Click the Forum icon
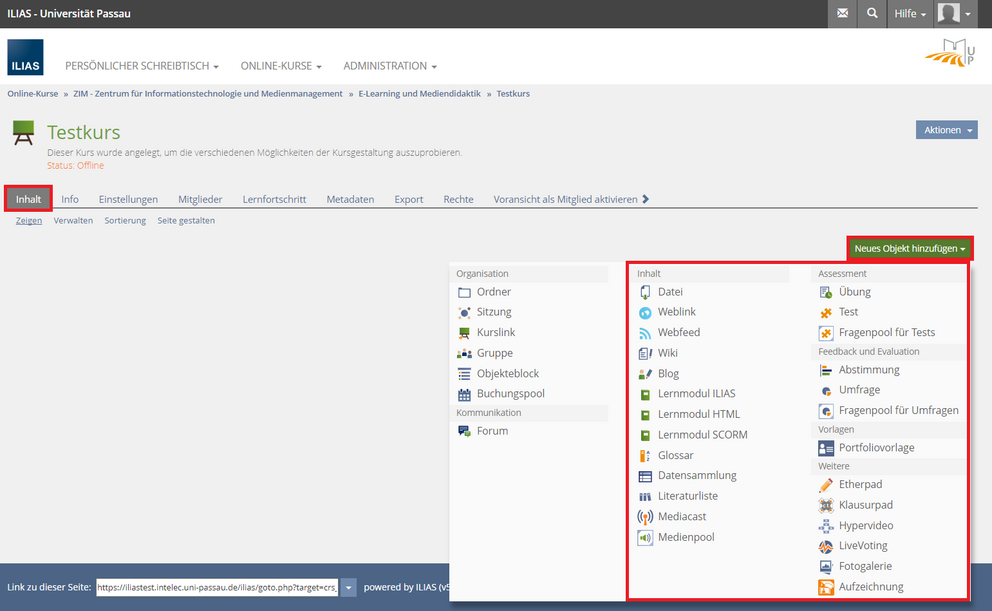The height and width of the screenshot is (611, 992). pyautogui.click(x=464, y=431)
